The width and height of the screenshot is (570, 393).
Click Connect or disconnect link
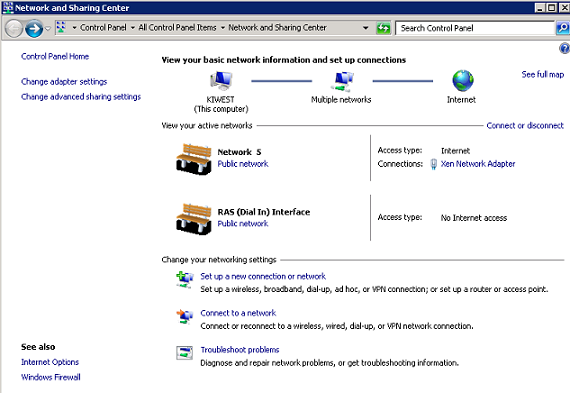(x=525, y=125)
